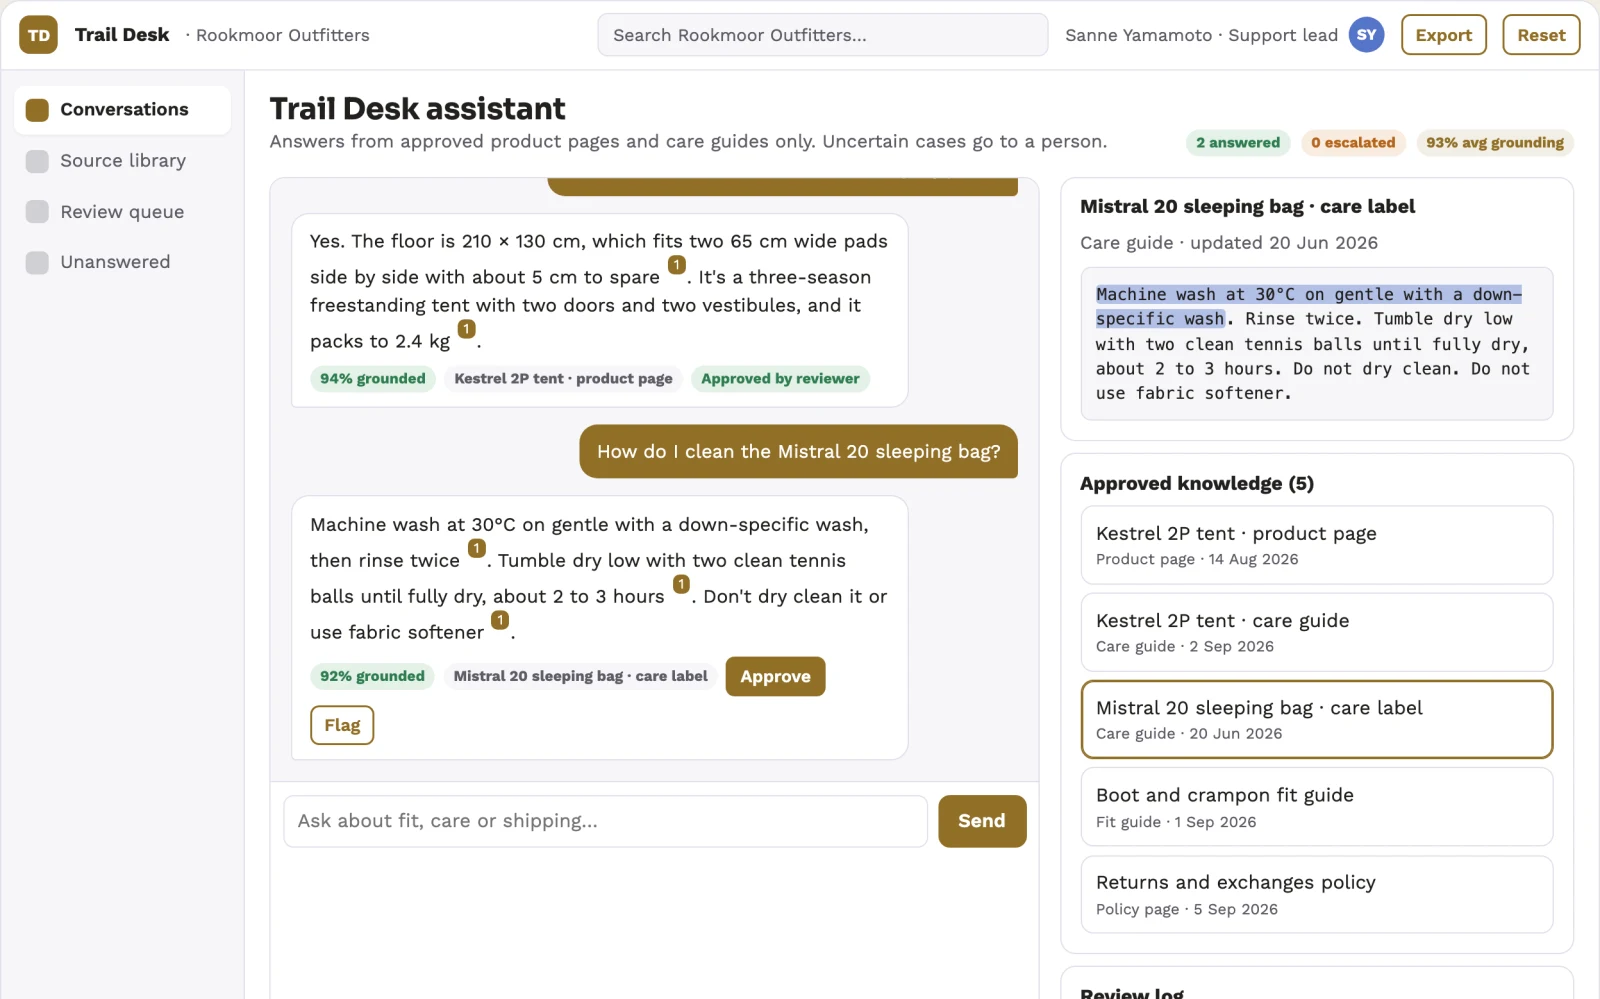This screenshot has height=999, width=1600.
Task: Click the "Approved by reviewer" badge
Action: click(780, 379)
